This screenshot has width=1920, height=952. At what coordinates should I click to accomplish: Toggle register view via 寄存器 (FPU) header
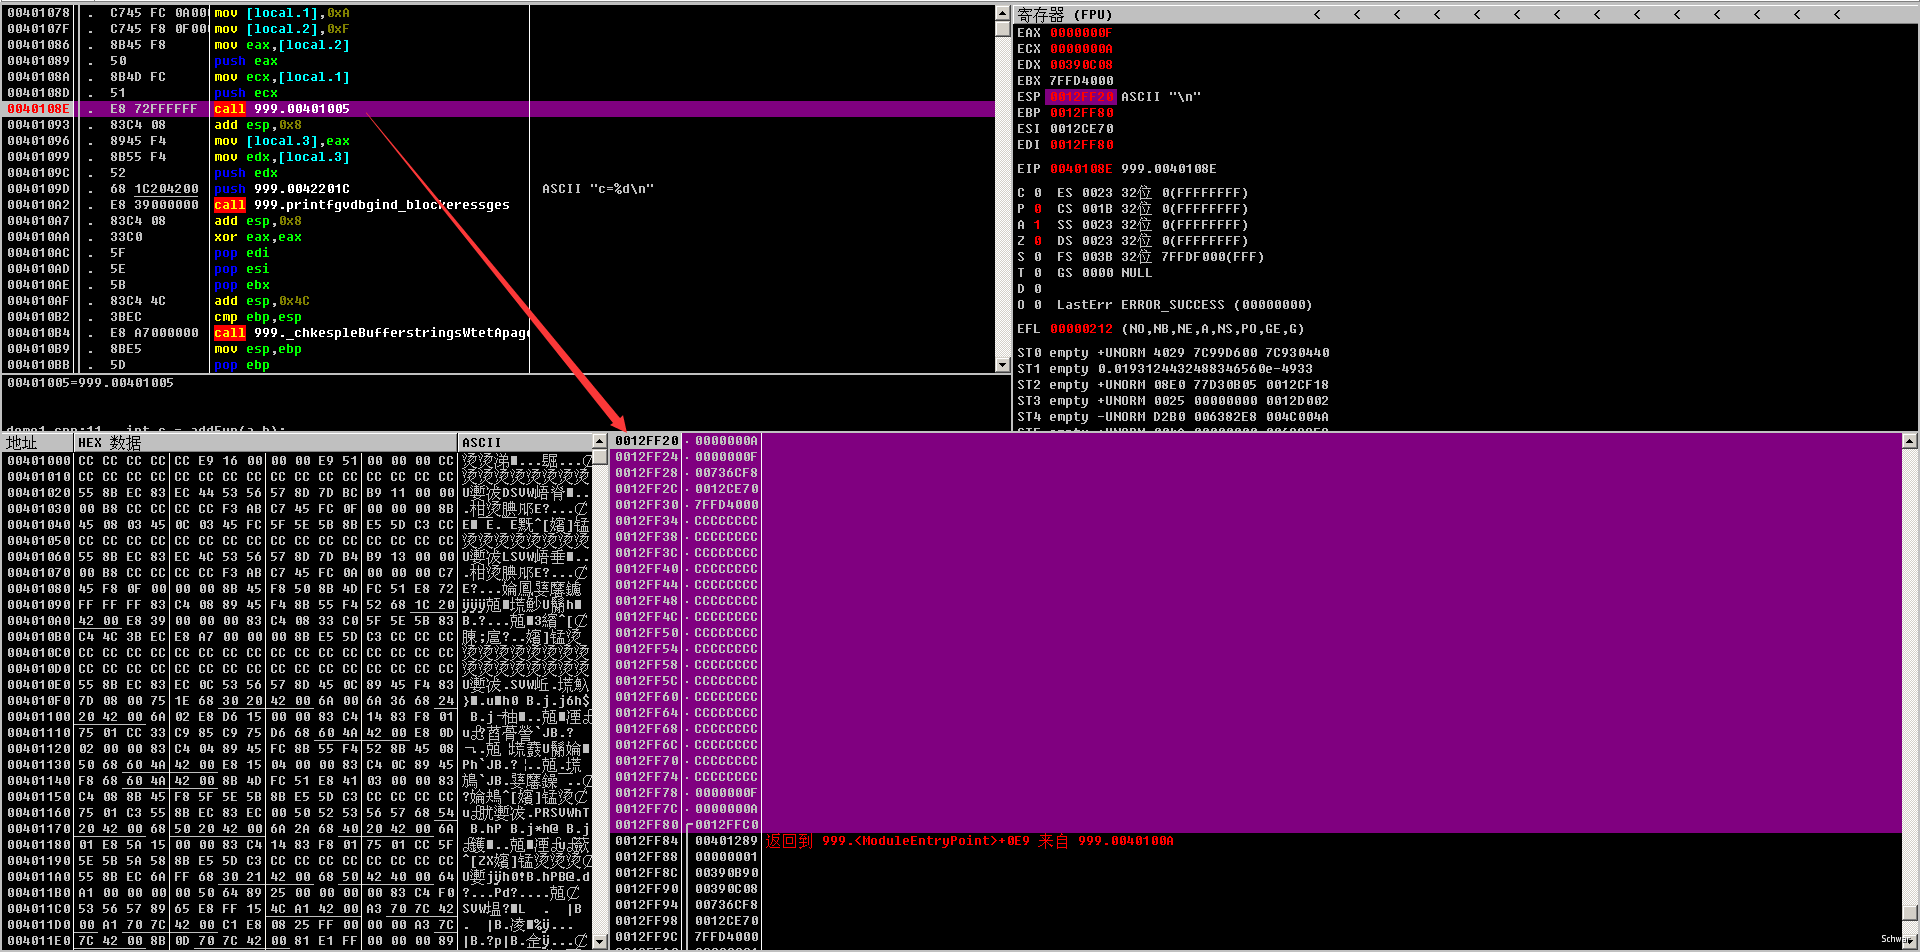click(1064, 14)
